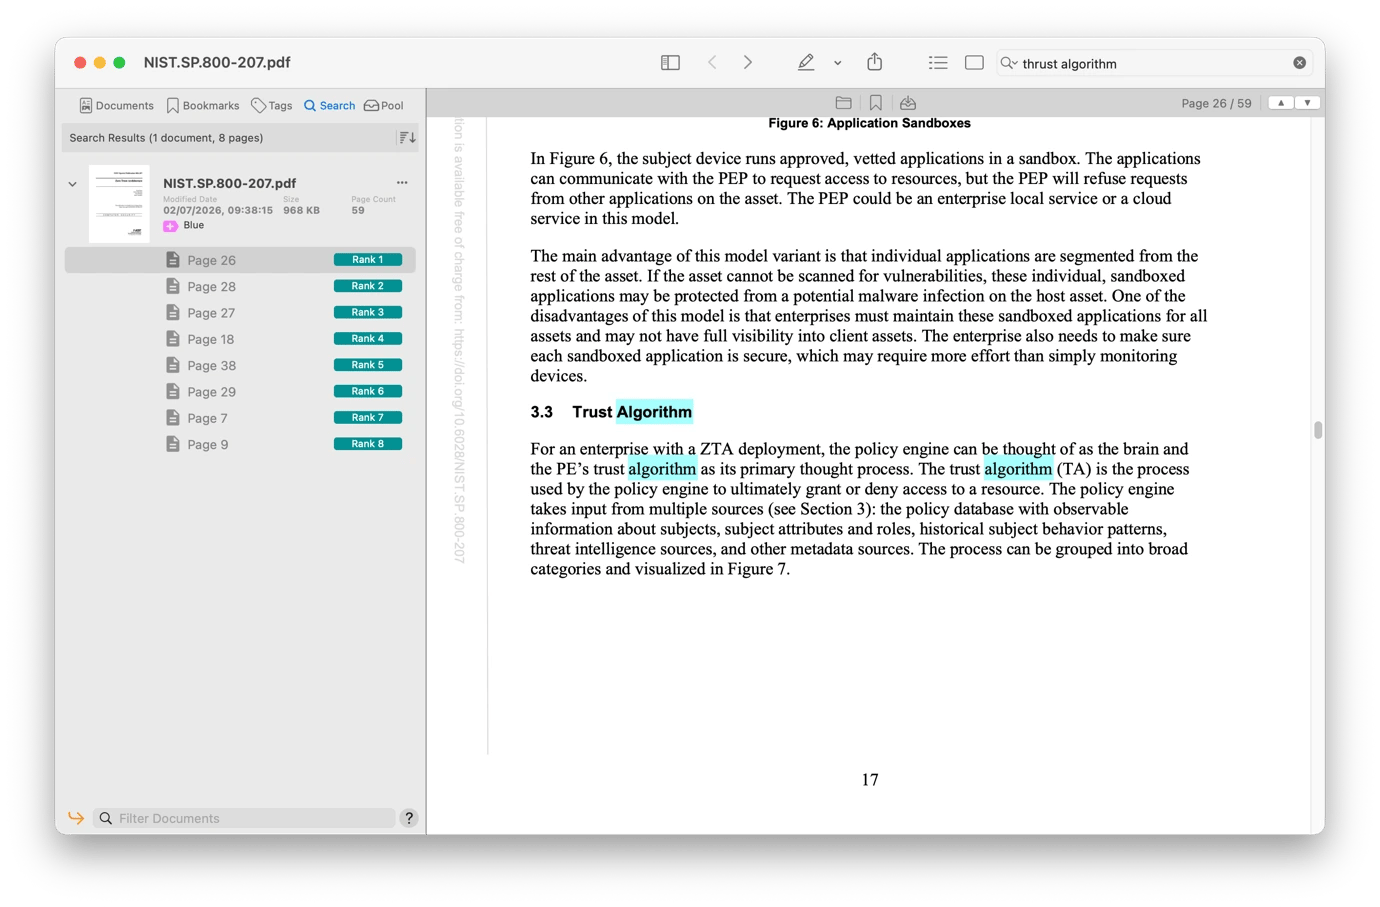Select the Page 7 search result

pyautogui.click(x=240, y=418)
